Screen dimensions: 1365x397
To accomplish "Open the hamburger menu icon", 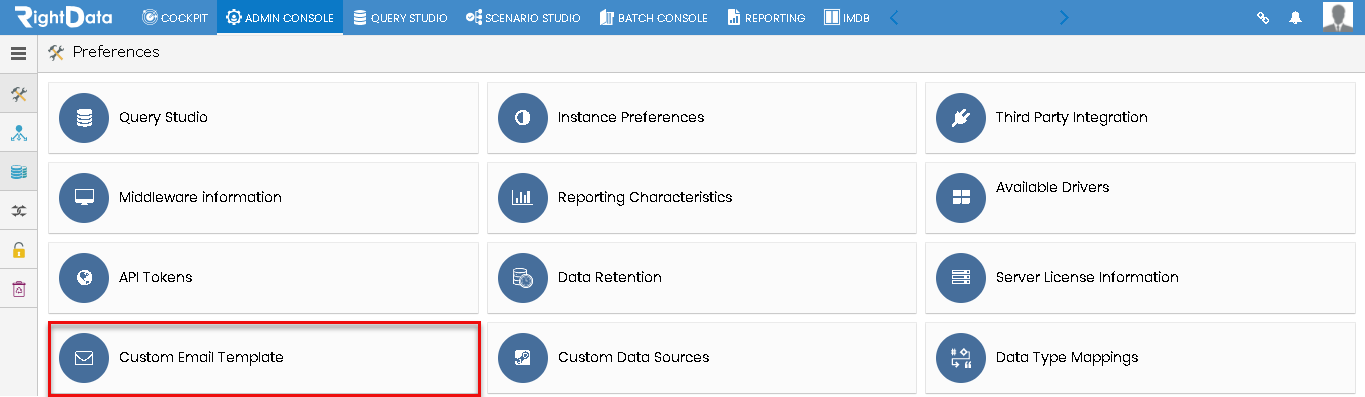I will [18, 54].
